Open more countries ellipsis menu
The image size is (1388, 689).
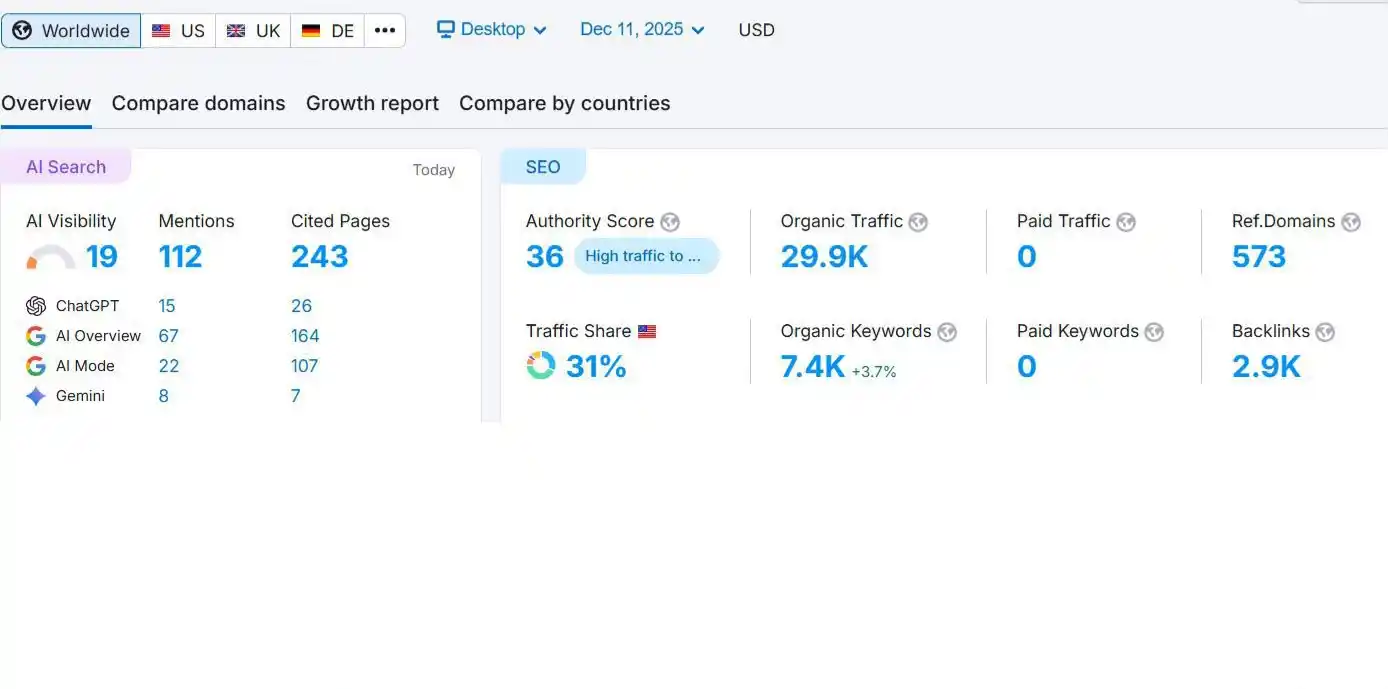tap(385, 31)
